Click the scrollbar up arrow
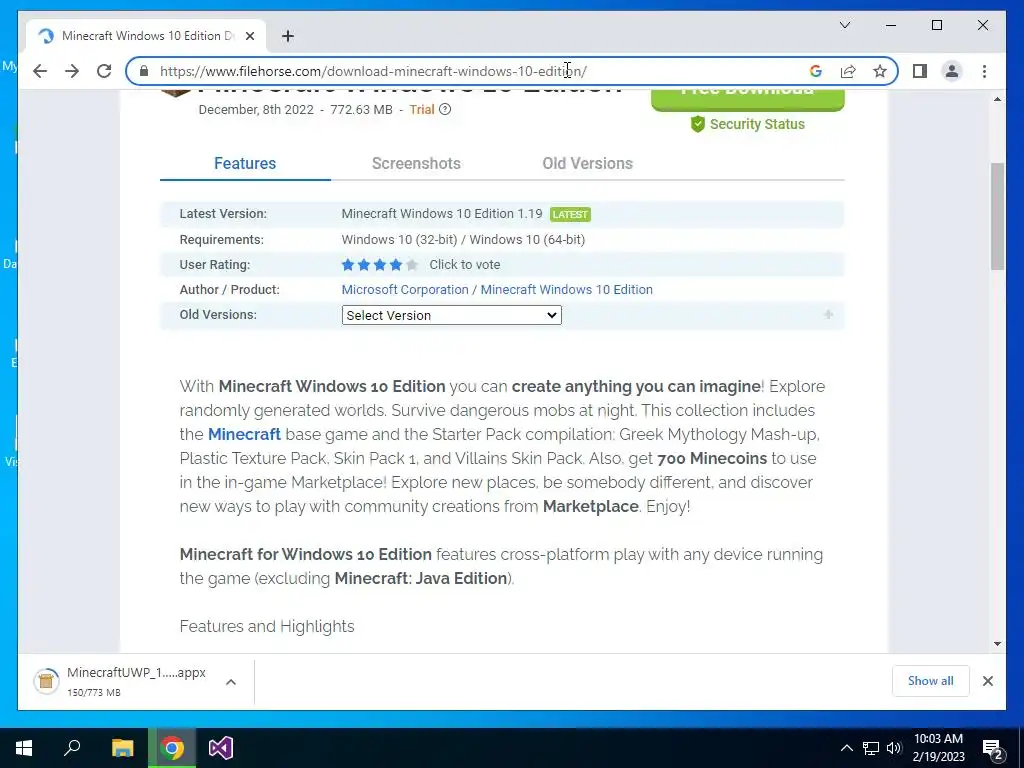 [997, 99]
